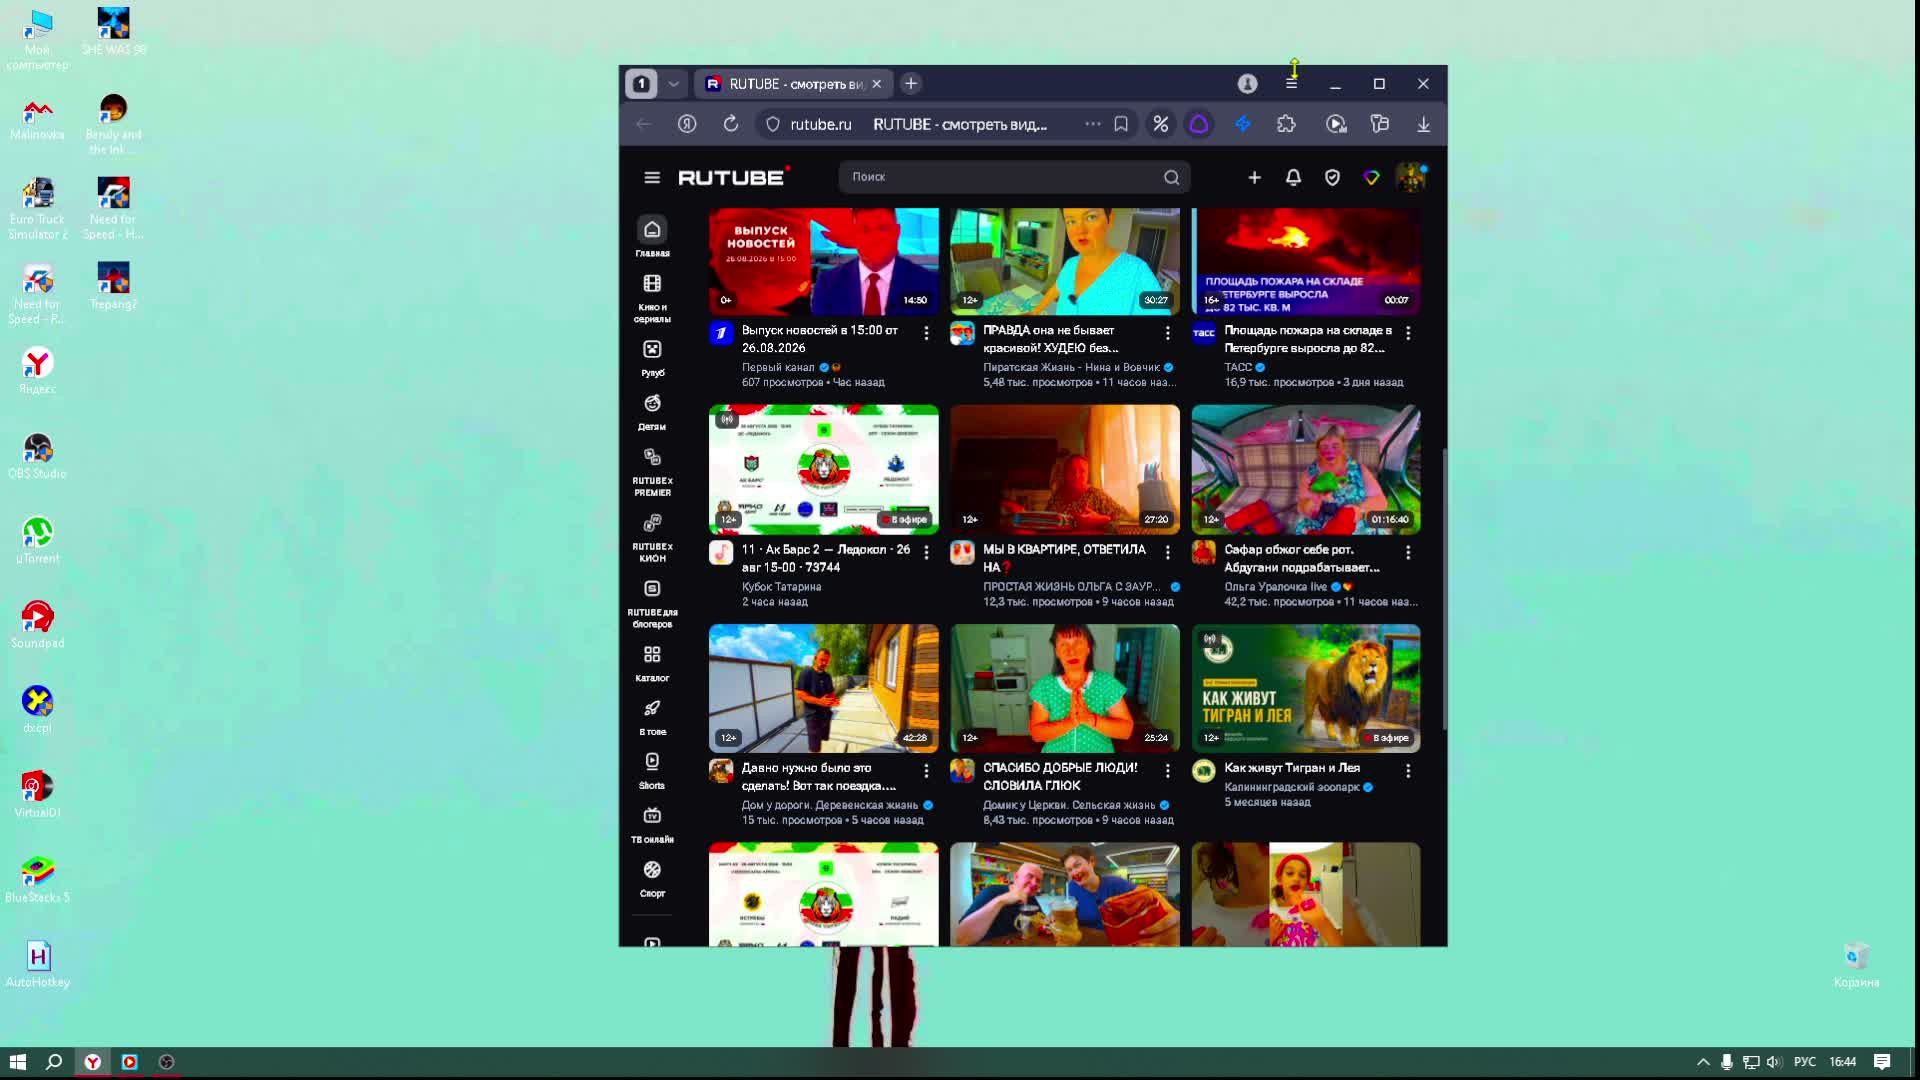This screenshot has height=1080, width=1920.
Task: Open options for Сафар обжог себе рот video
Action: click(x=1408, y=552)
